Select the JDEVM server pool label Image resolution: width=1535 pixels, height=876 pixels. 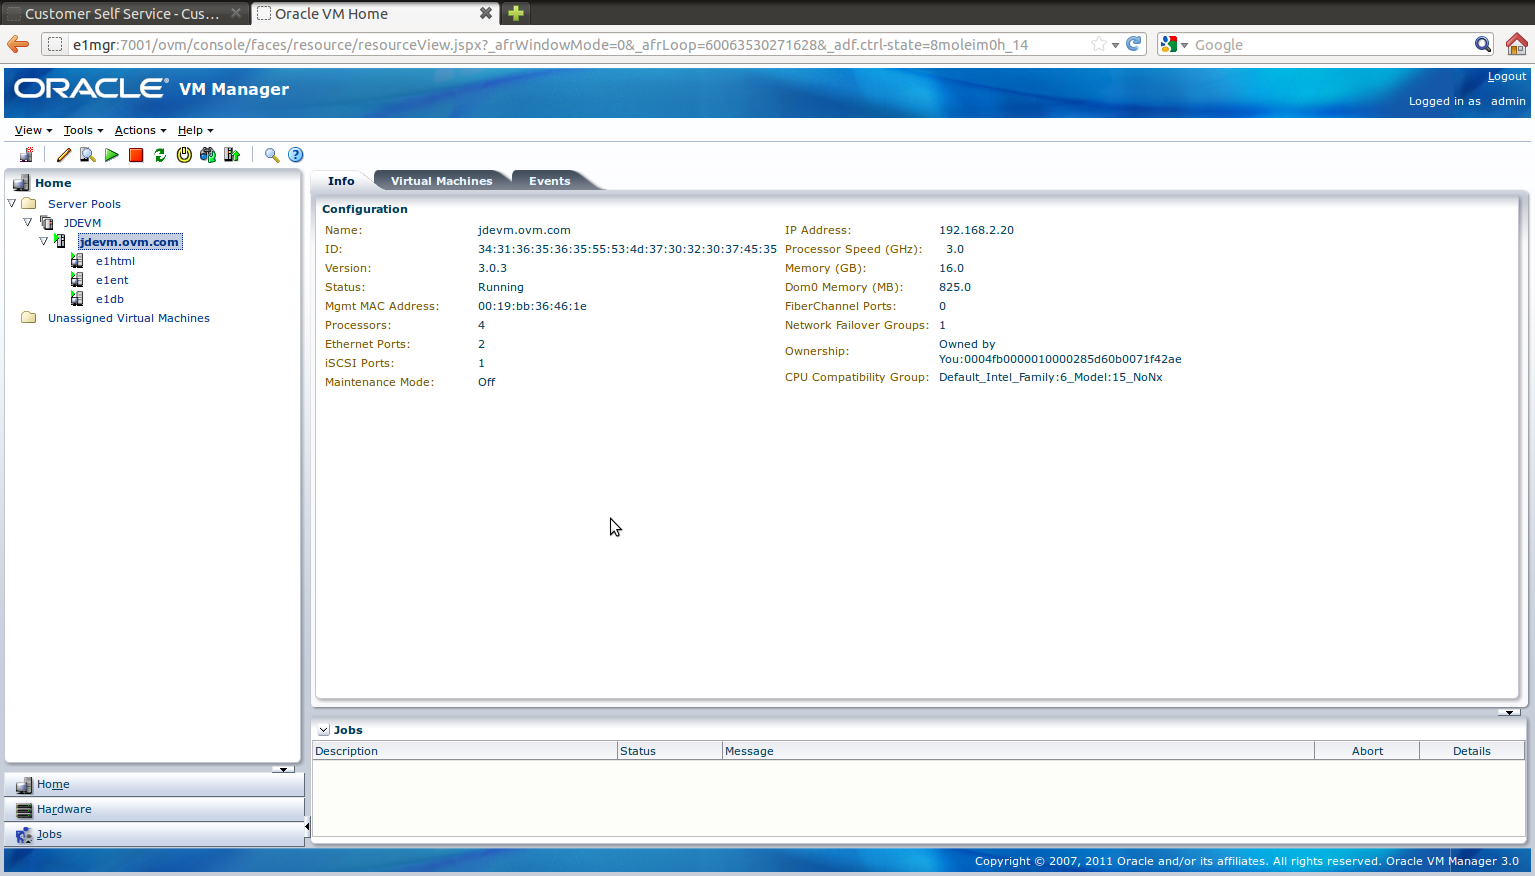click(82, 223)
